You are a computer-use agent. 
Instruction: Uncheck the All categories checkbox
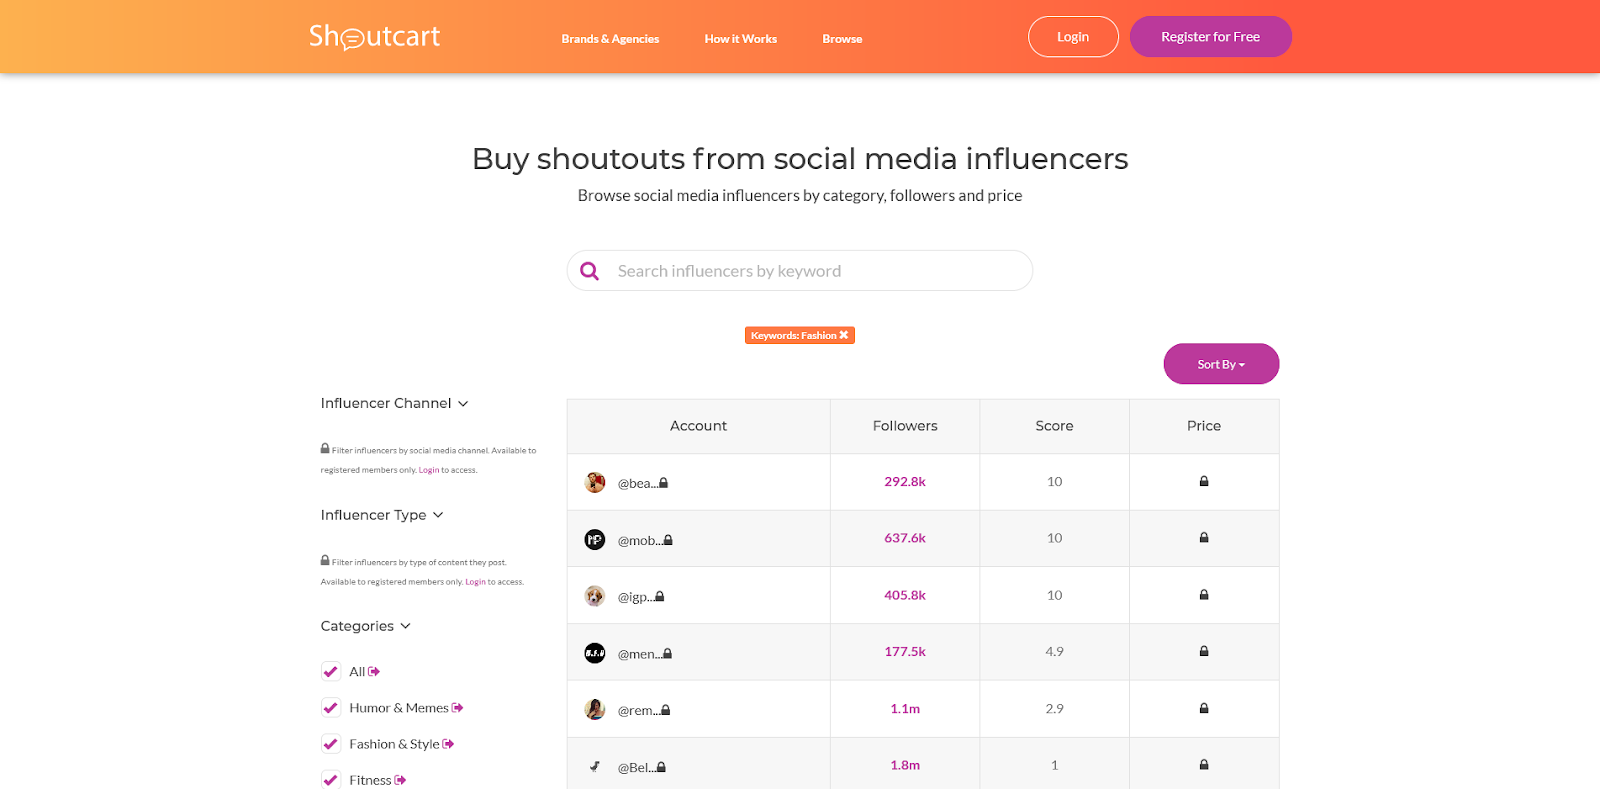(x=331, y=672)
